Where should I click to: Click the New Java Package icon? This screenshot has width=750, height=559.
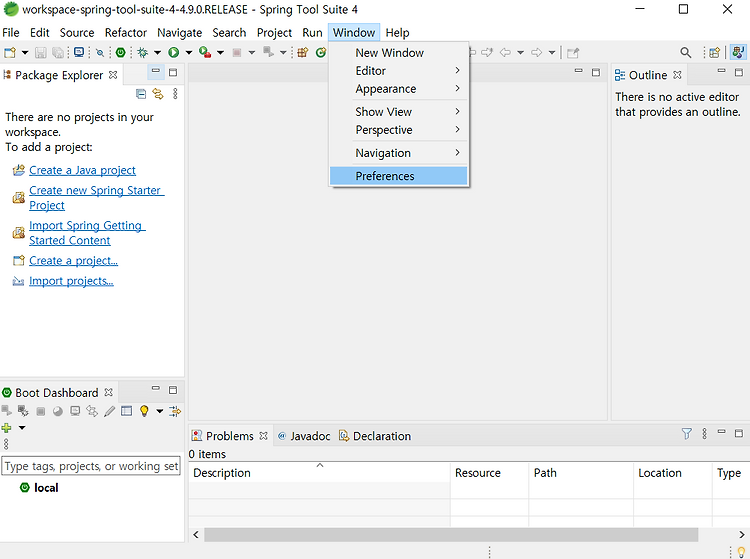point(302,53)
